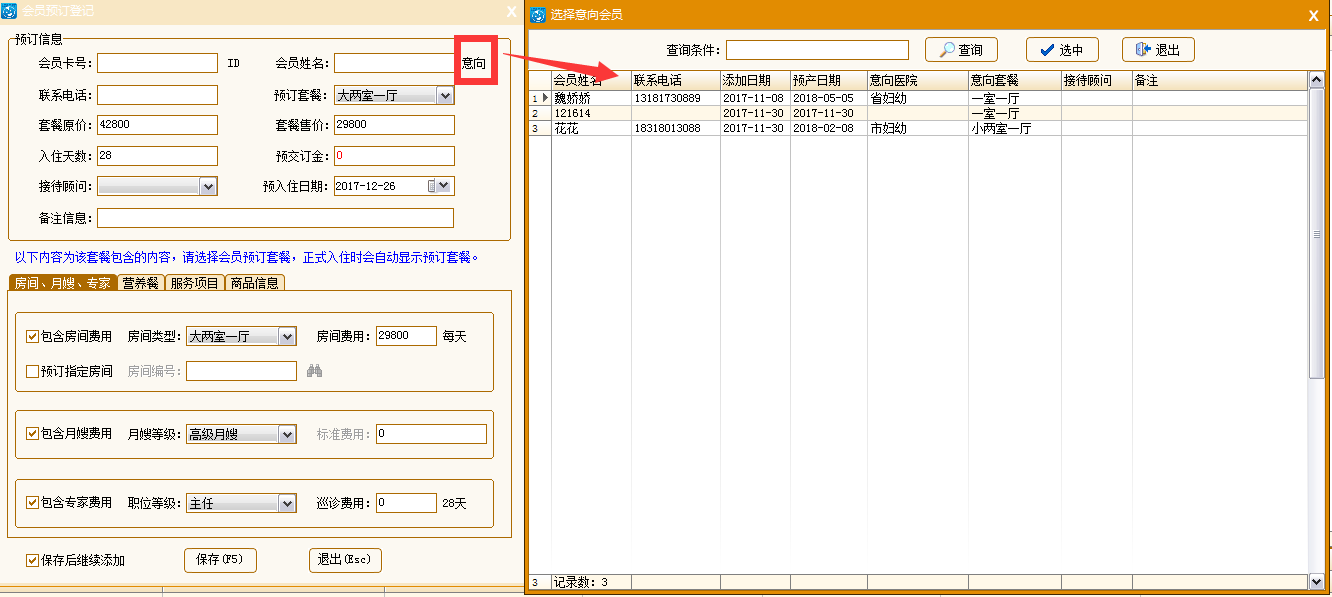
Task: Click the app icon in 选择意向会员 title bar
Action: coord(538,14)
